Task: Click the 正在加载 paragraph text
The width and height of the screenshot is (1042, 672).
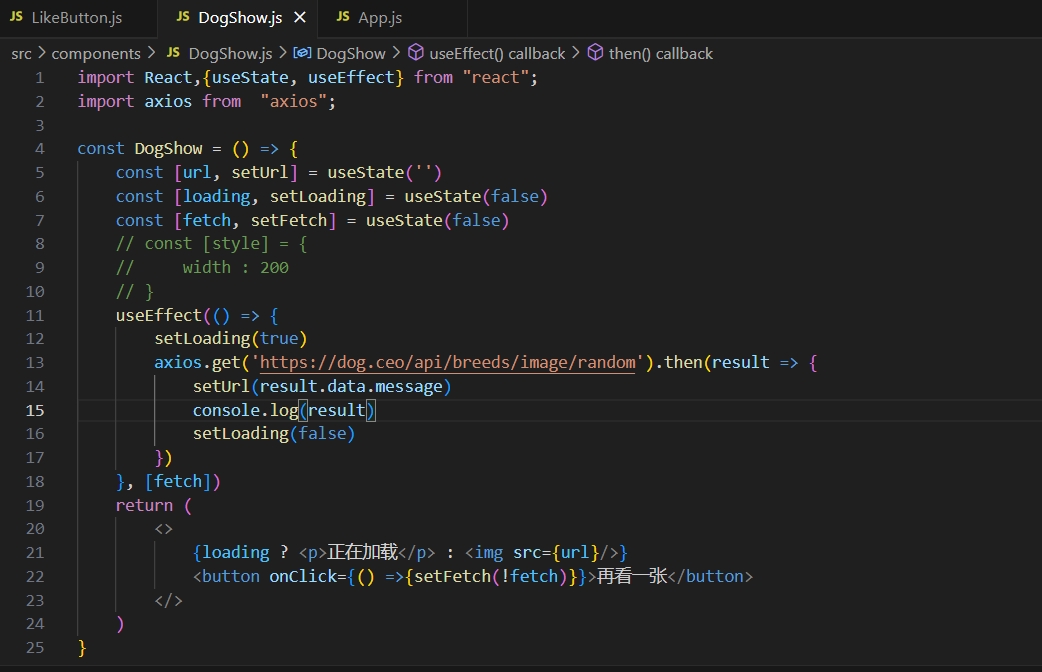Action: 362,552
